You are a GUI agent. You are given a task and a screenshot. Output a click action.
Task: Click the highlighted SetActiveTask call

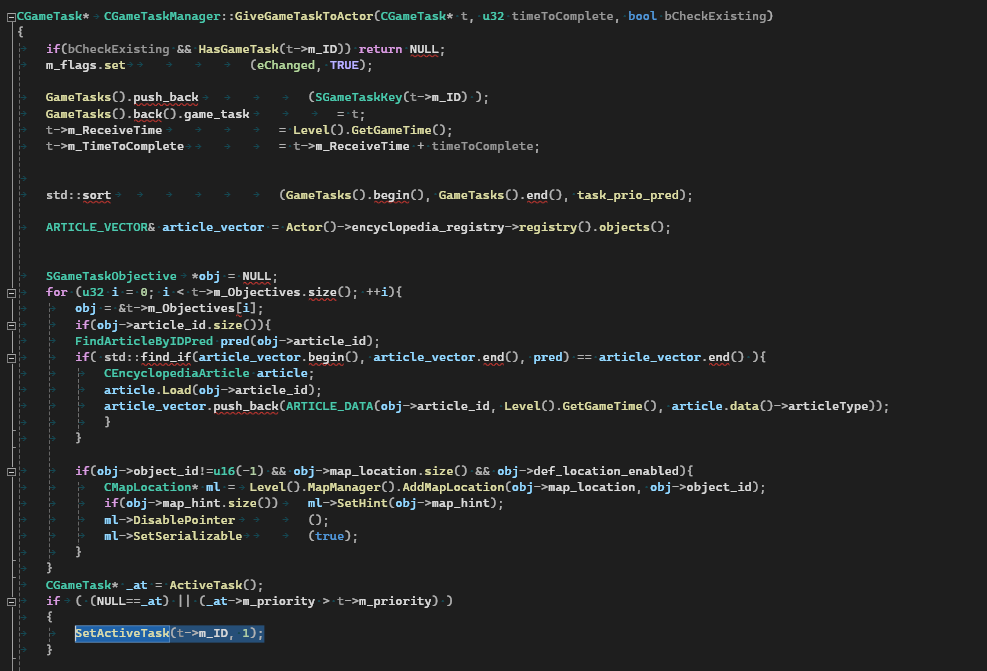pos(169,634)
